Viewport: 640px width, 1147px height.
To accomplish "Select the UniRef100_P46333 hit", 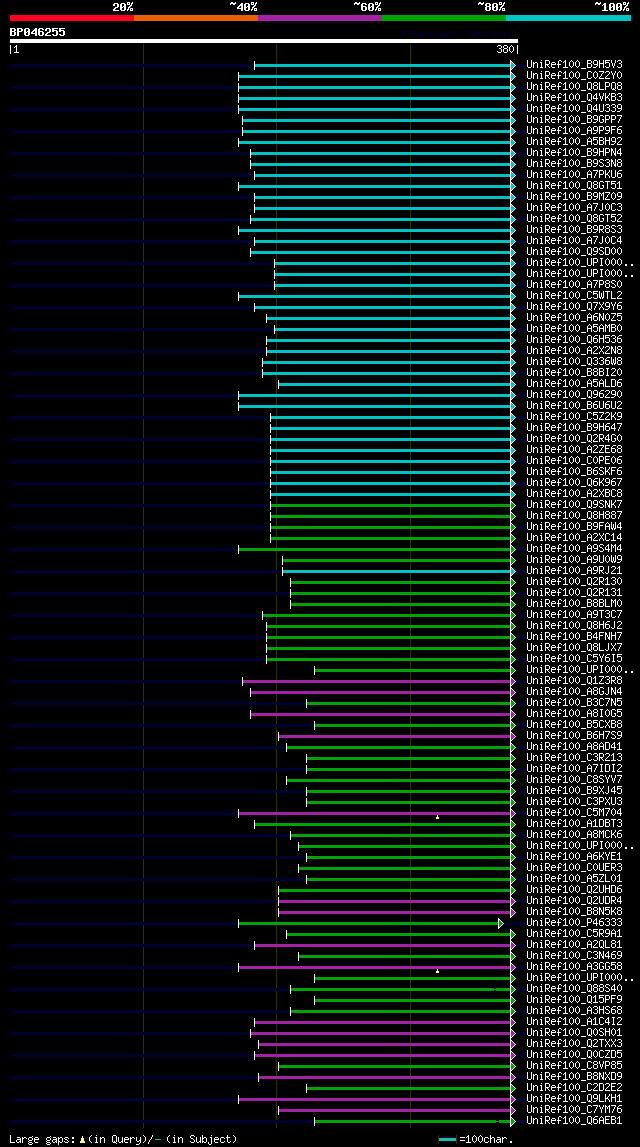I will click(x=574, y=923).
